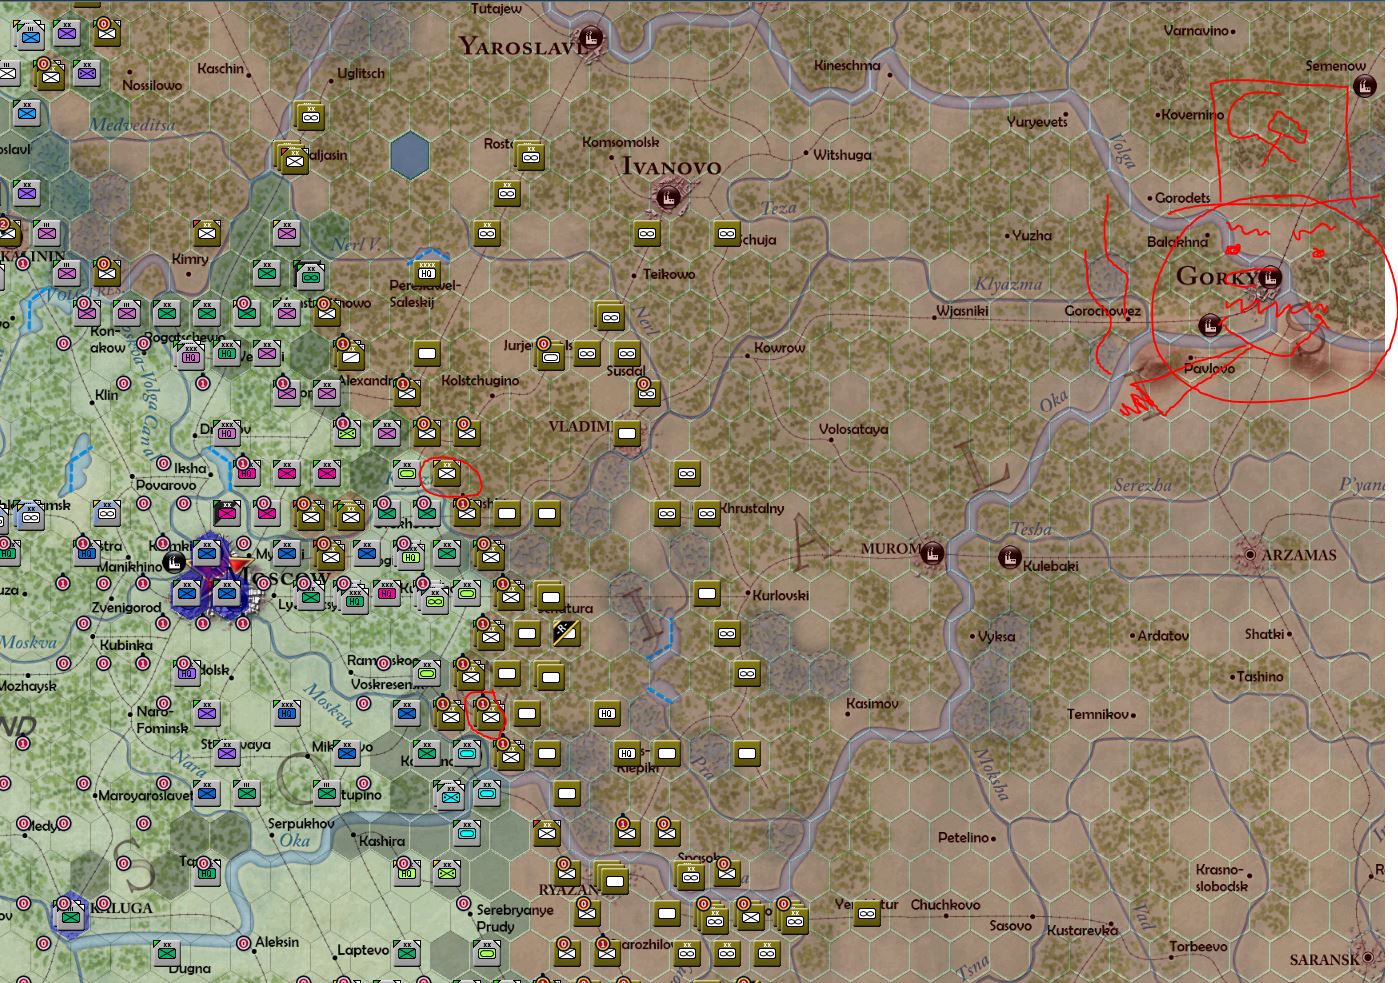Image resolution: width=1398 pixels, height=983 pixels.
Task: Select the blank Soviet counter west of Kurlovski
Action: (707, 593)
